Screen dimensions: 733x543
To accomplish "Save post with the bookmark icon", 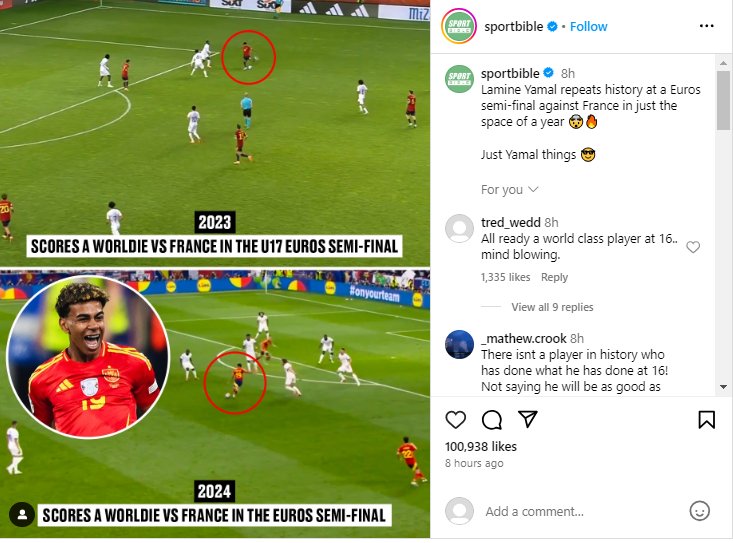I will coord(706,420).
